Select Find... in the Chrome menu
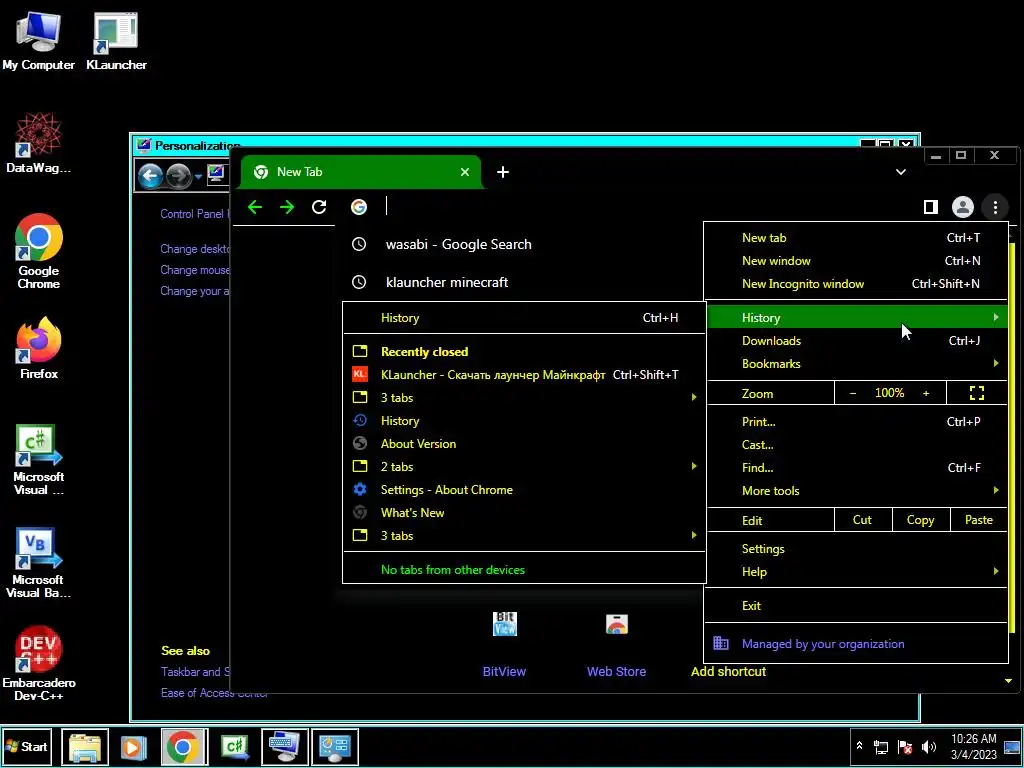Screen dimensions: 1024x768 (857, 468)
